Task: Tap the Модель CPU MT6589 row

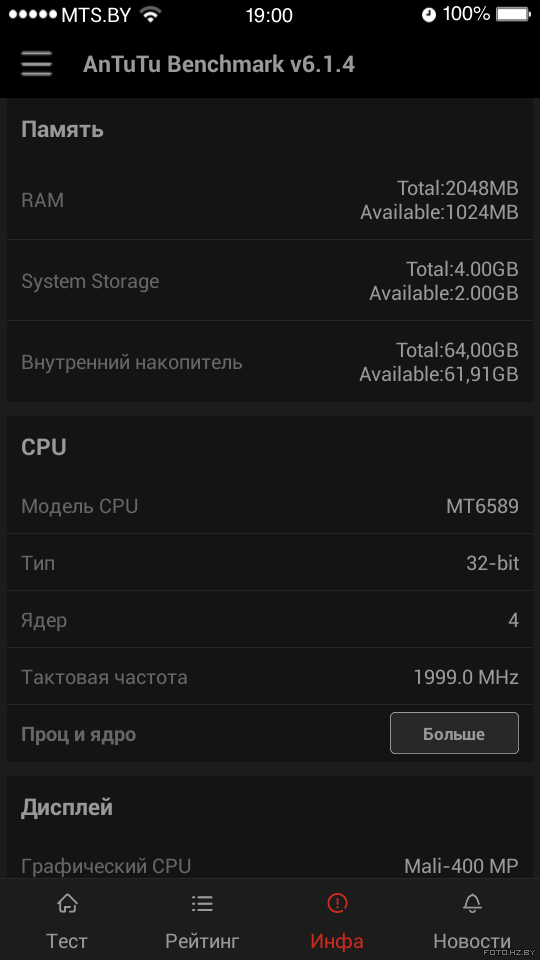Action: [x=270, y=506]
